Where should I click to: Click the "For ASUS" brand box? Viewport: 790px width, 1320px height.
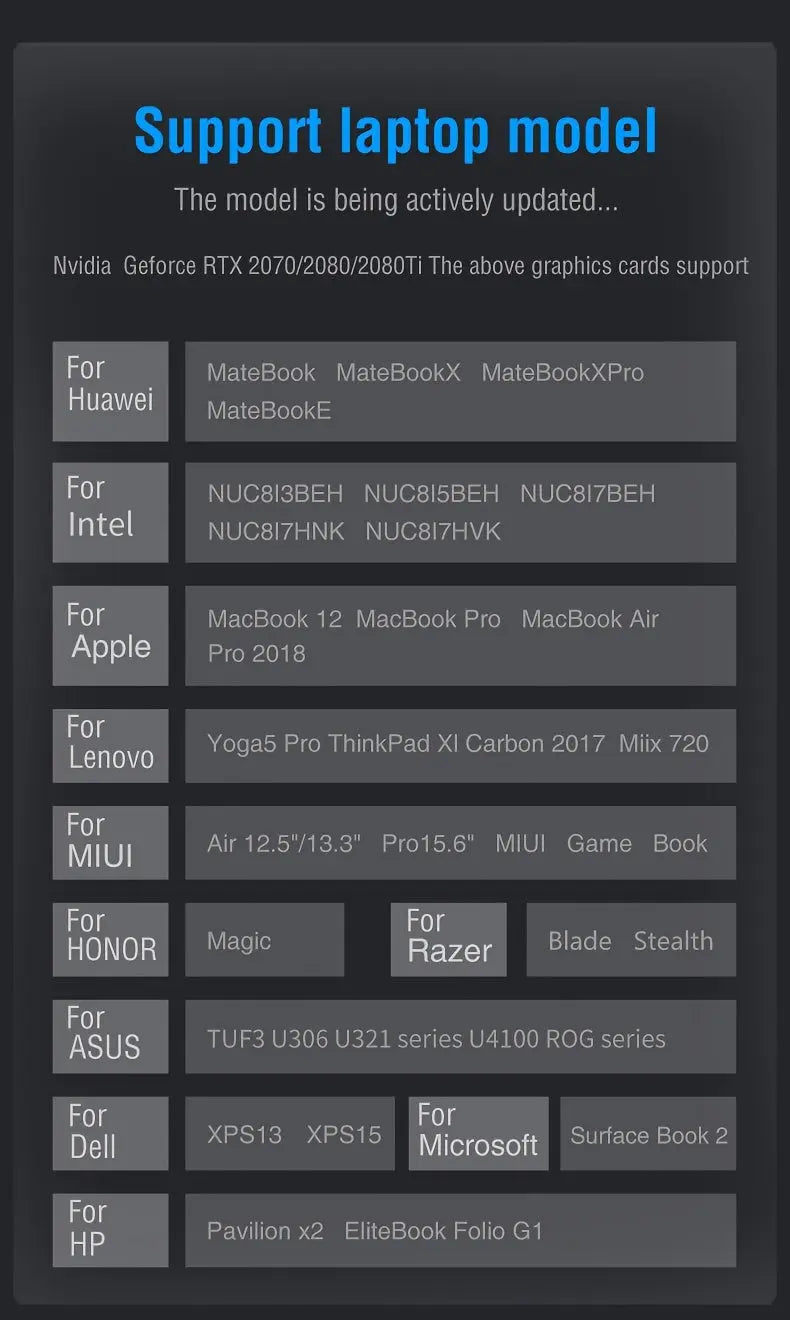pyautogui.click(x=110, y=1036)
